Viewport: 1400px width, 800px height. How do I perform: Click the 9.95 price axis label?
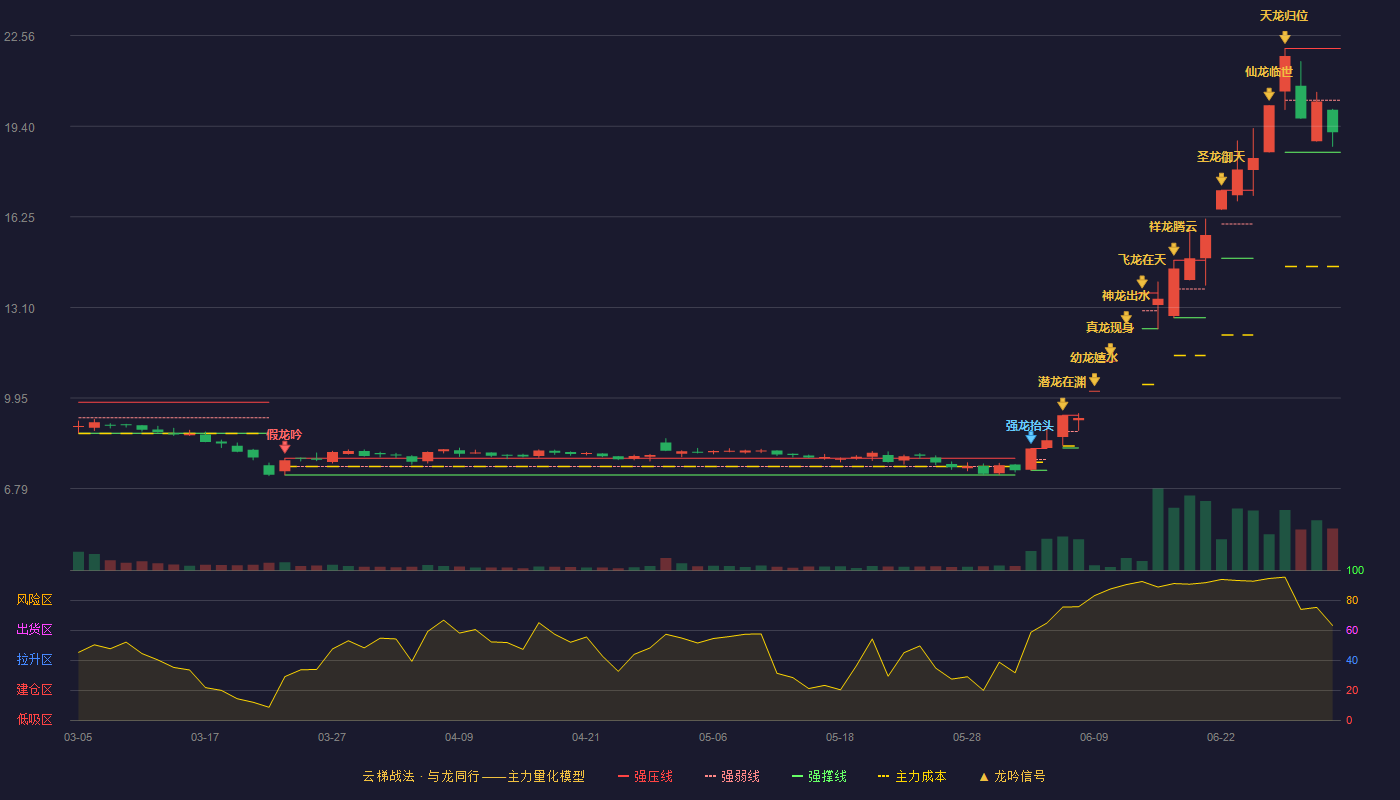(x=20, y=398)
